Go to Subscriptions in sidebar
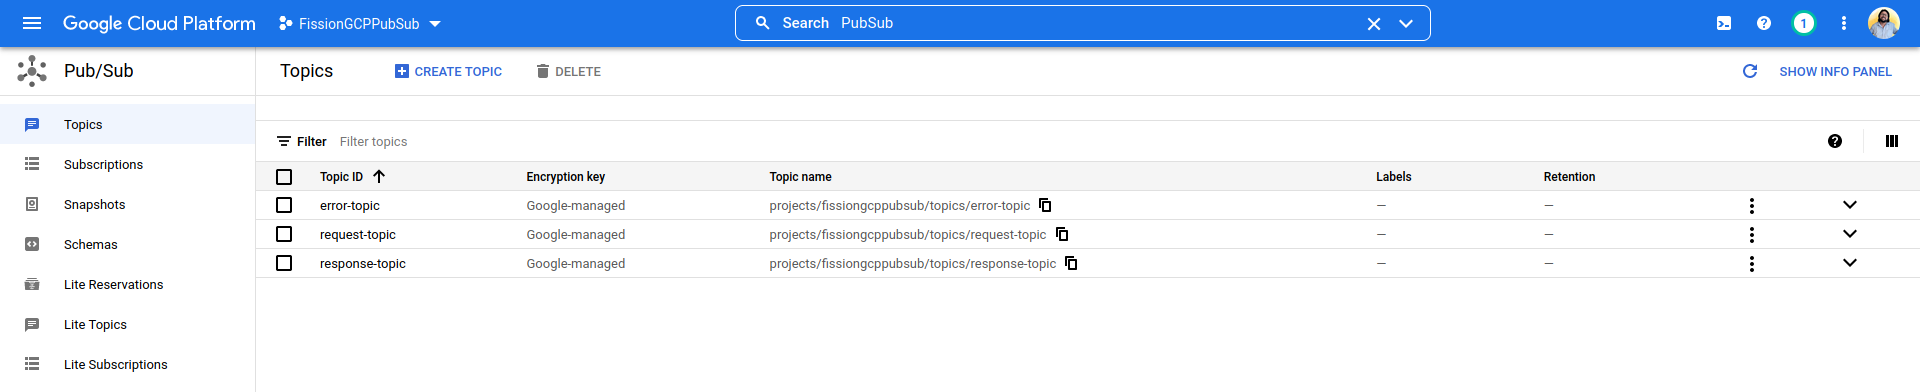This screenshot has height=392, width=1920. tap(127, 164)
